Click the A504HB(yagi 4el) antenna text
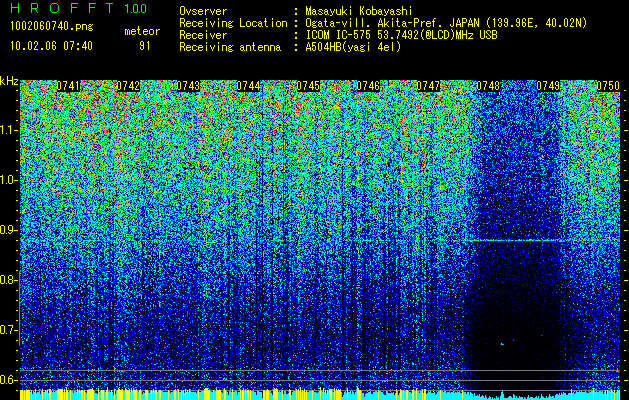 353,47
